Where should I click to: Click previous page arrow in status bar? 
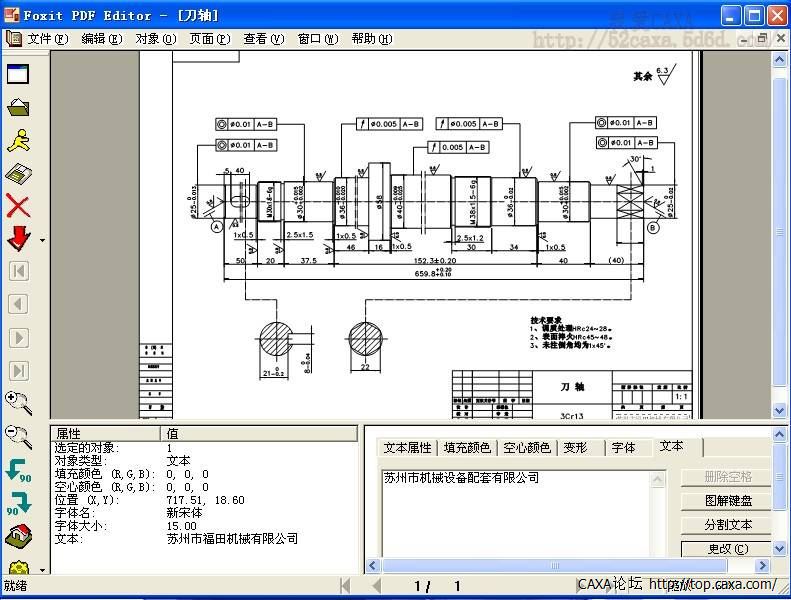[376, 586]
